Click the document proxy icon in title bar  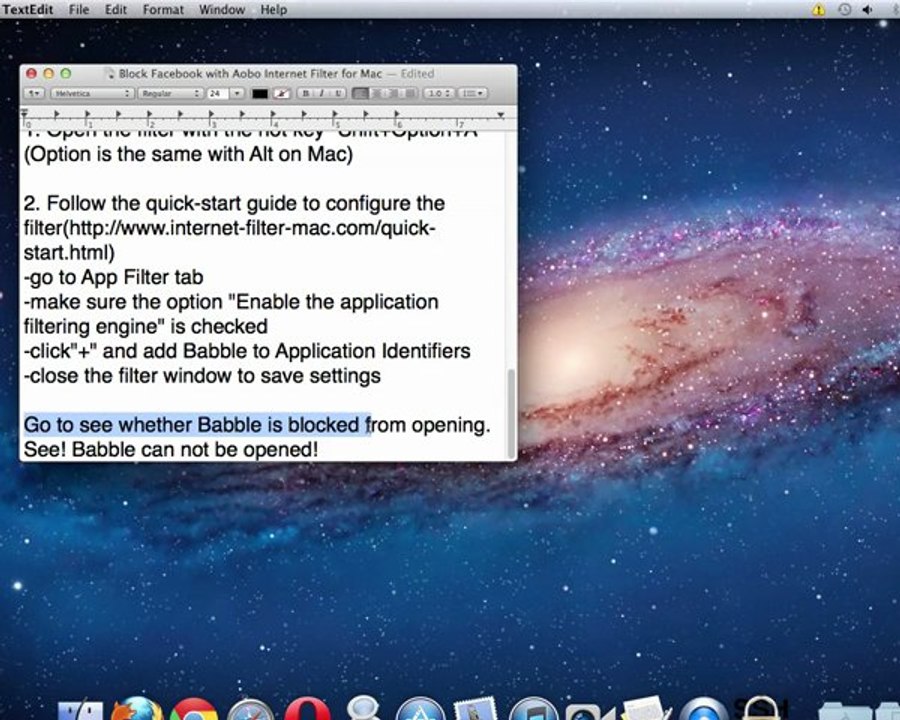[x=110, y=74]
